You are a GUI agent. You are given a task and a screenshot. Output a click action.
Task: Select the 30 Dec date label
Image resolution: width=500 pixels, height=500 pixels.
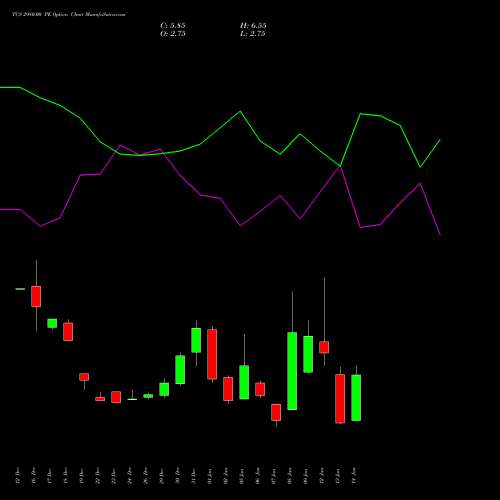pyautogui.click(x=178, y=475)
